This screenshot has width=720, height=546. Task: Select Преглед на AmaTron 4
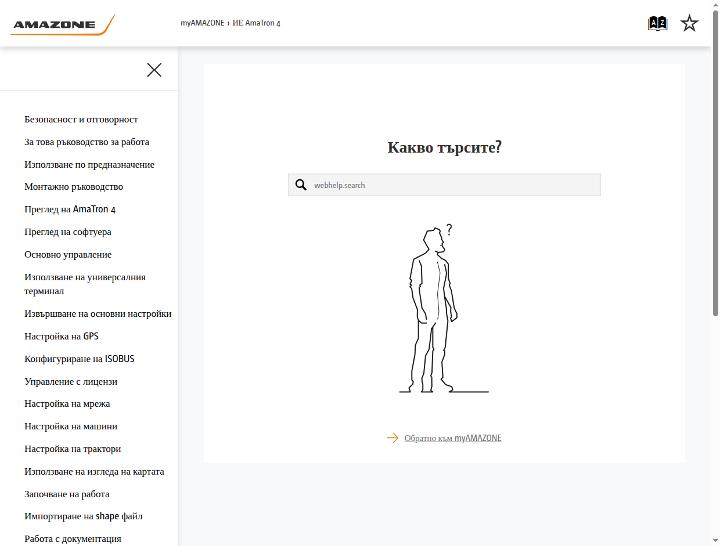click(x=70, y=209)
